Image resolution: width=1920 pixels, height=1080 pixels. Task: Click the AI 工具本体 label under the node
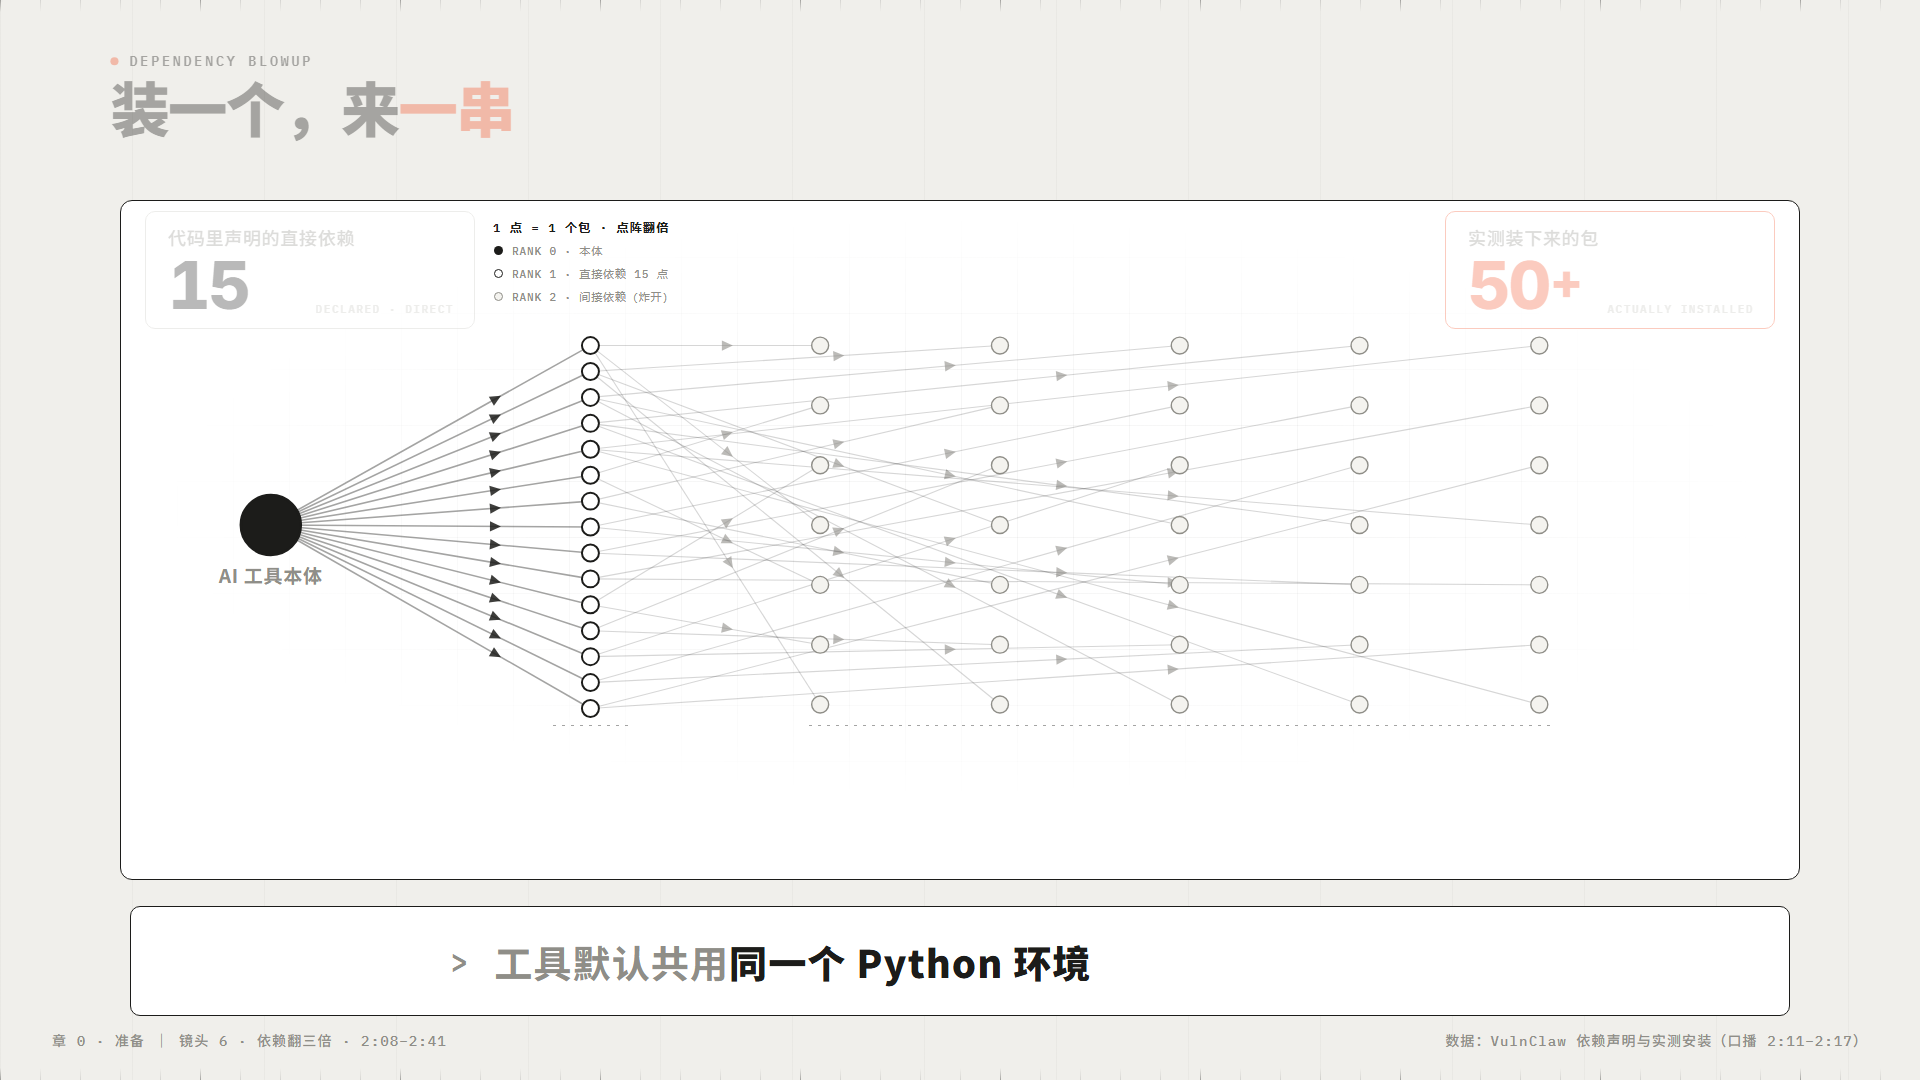coord(270,577)
